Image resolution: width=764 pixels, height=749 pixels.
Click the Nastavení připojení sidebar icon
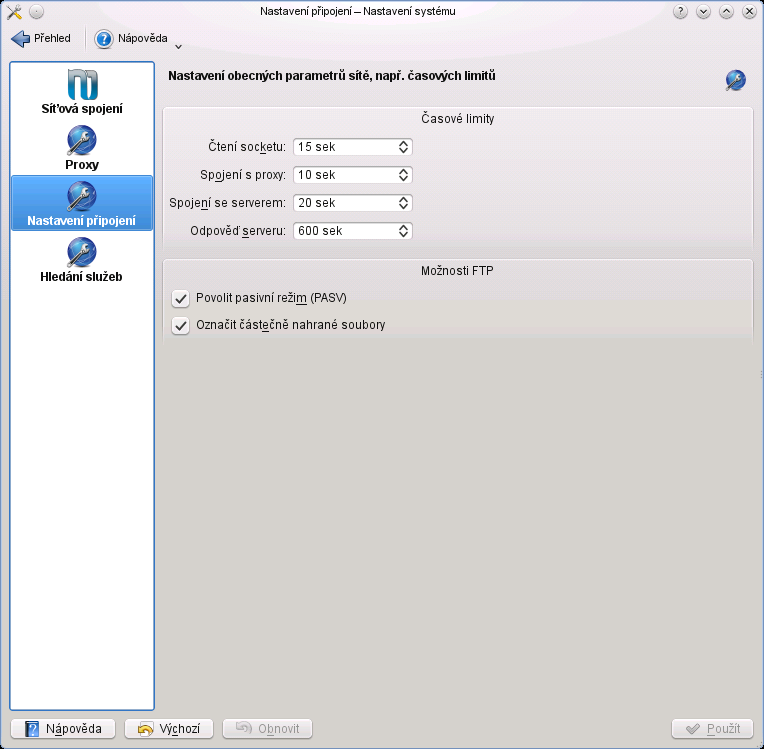click(x=82, y=196)
